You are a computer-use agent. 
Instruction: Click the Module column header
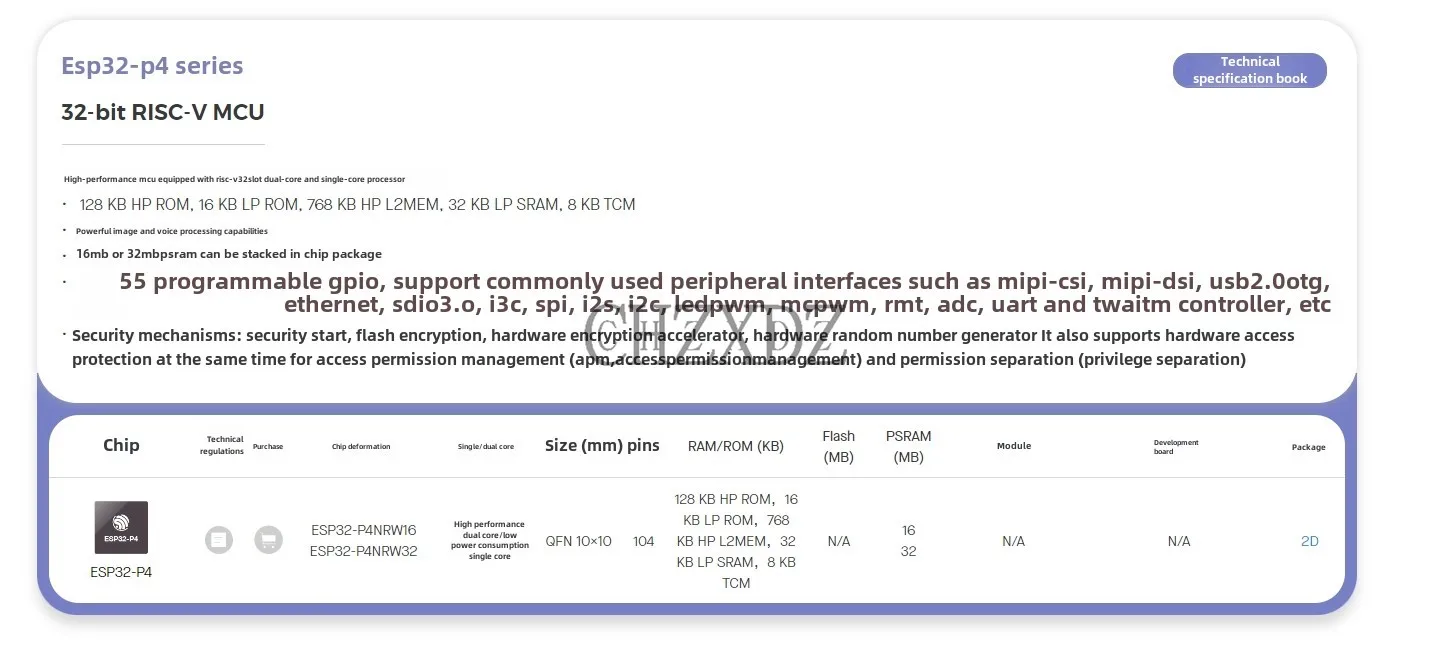point(1014,446)
